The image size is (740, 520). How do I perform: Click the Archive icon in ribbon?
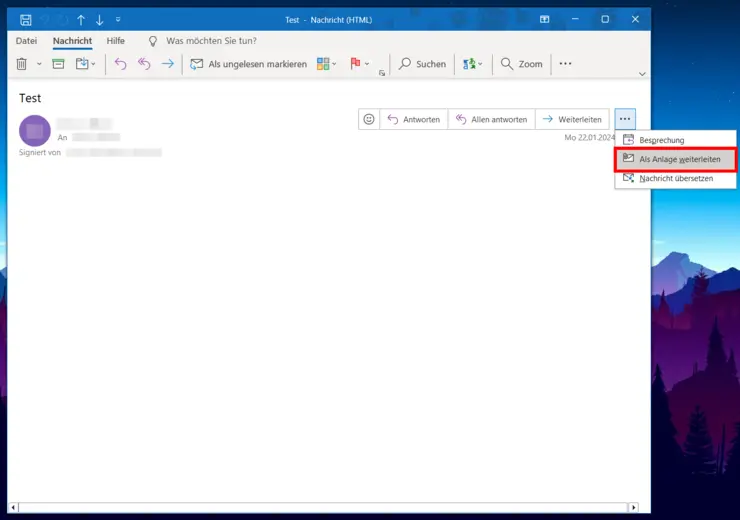(x=58, y=64)
